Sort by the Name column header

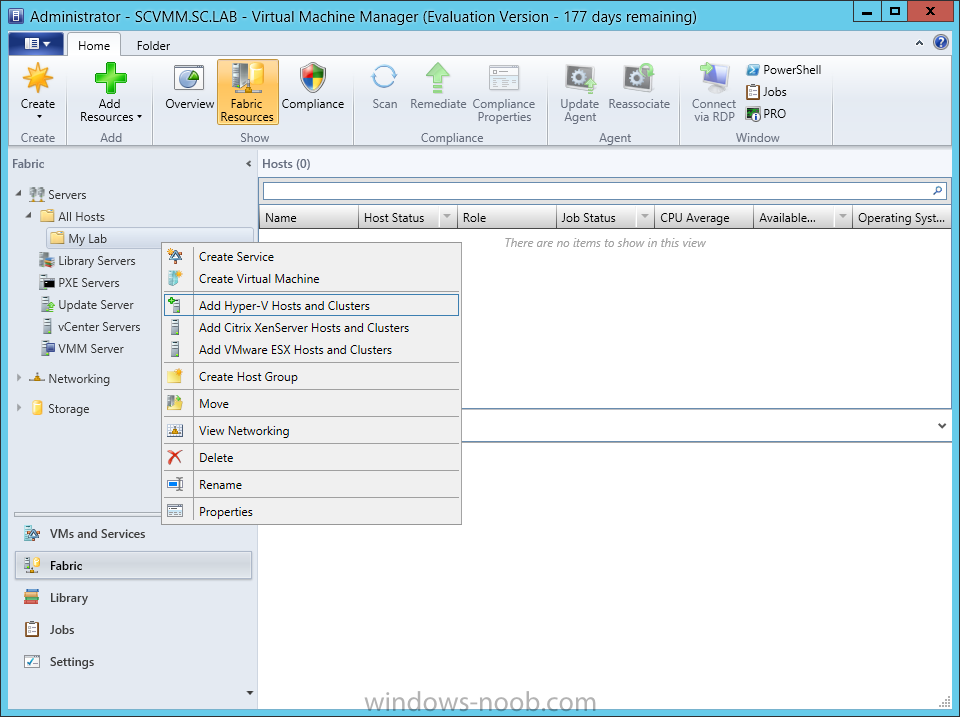[309, 217]
